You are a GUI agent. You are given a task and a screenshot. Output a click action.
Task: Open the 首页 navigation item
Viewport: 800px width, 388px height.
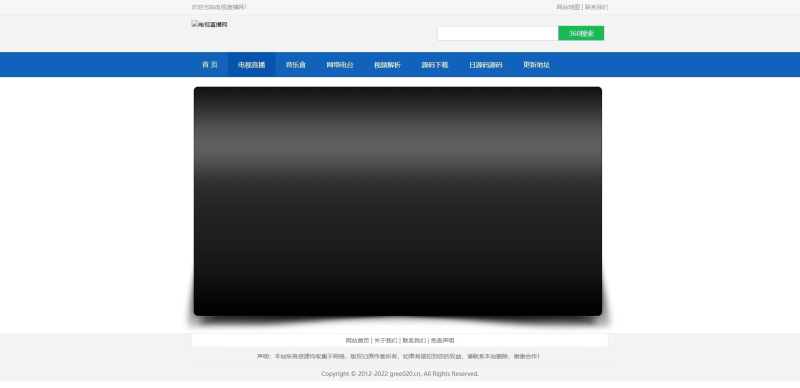(210, 65)
